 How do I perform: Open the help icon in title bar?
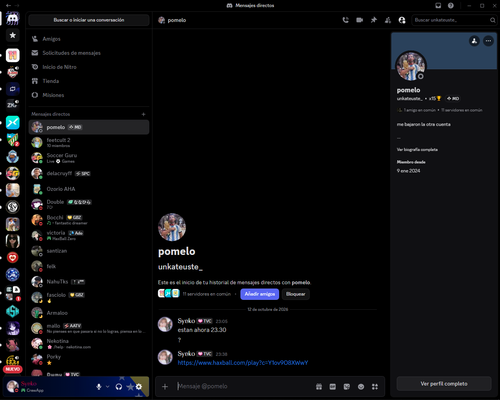(451, 5)
